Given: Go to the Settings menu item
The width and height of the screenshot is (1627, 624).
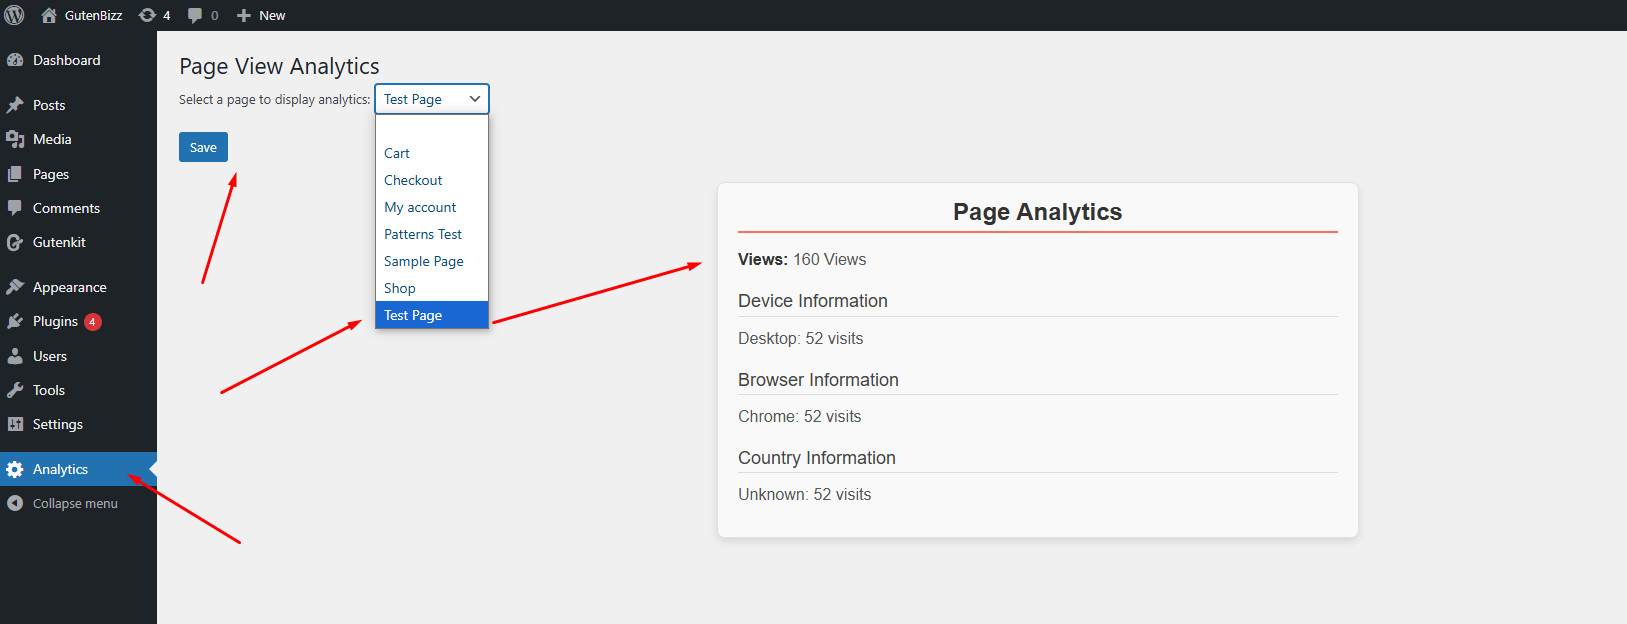Looking at the screenshot, I should [x=58, y=424].
